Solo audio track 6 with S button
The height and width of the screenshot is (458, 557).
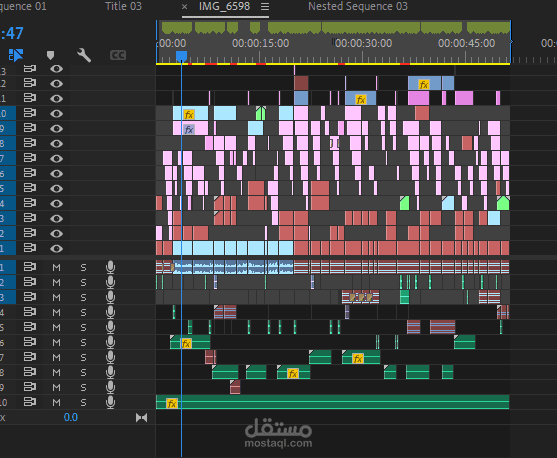point(83,343)
